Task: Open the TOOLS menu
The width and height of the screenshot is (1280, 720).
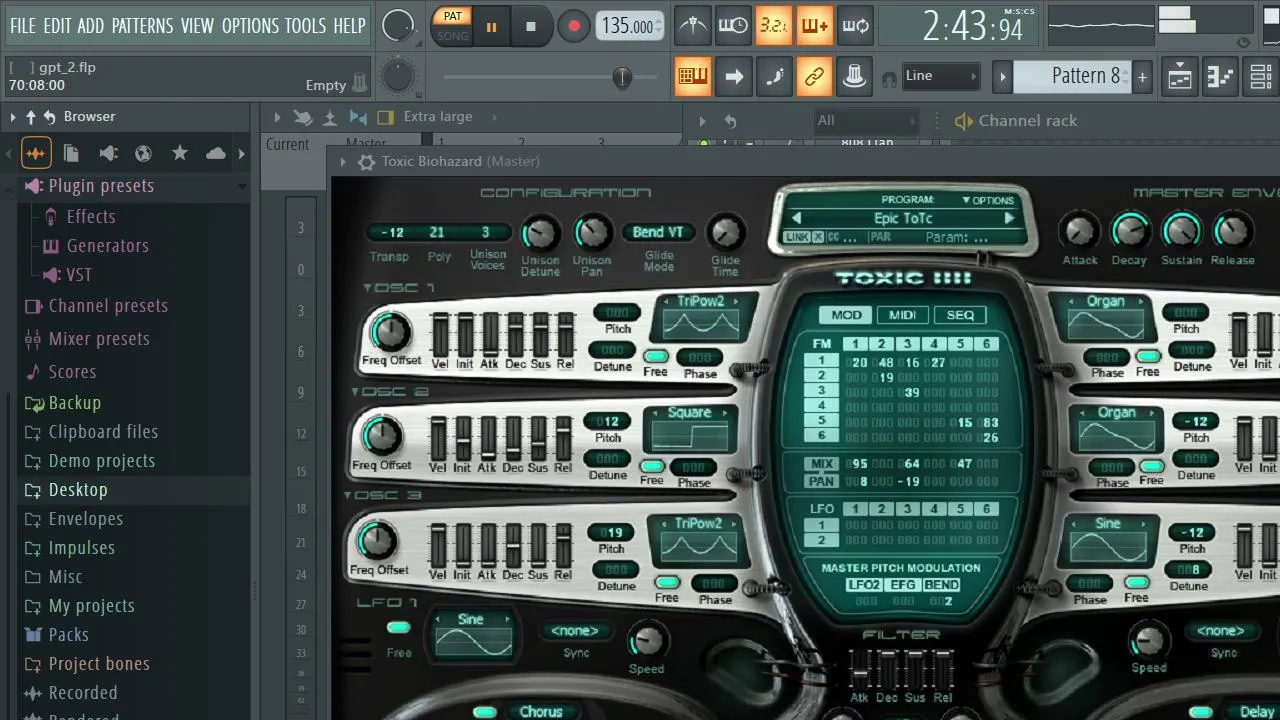Action: point(305,26)
